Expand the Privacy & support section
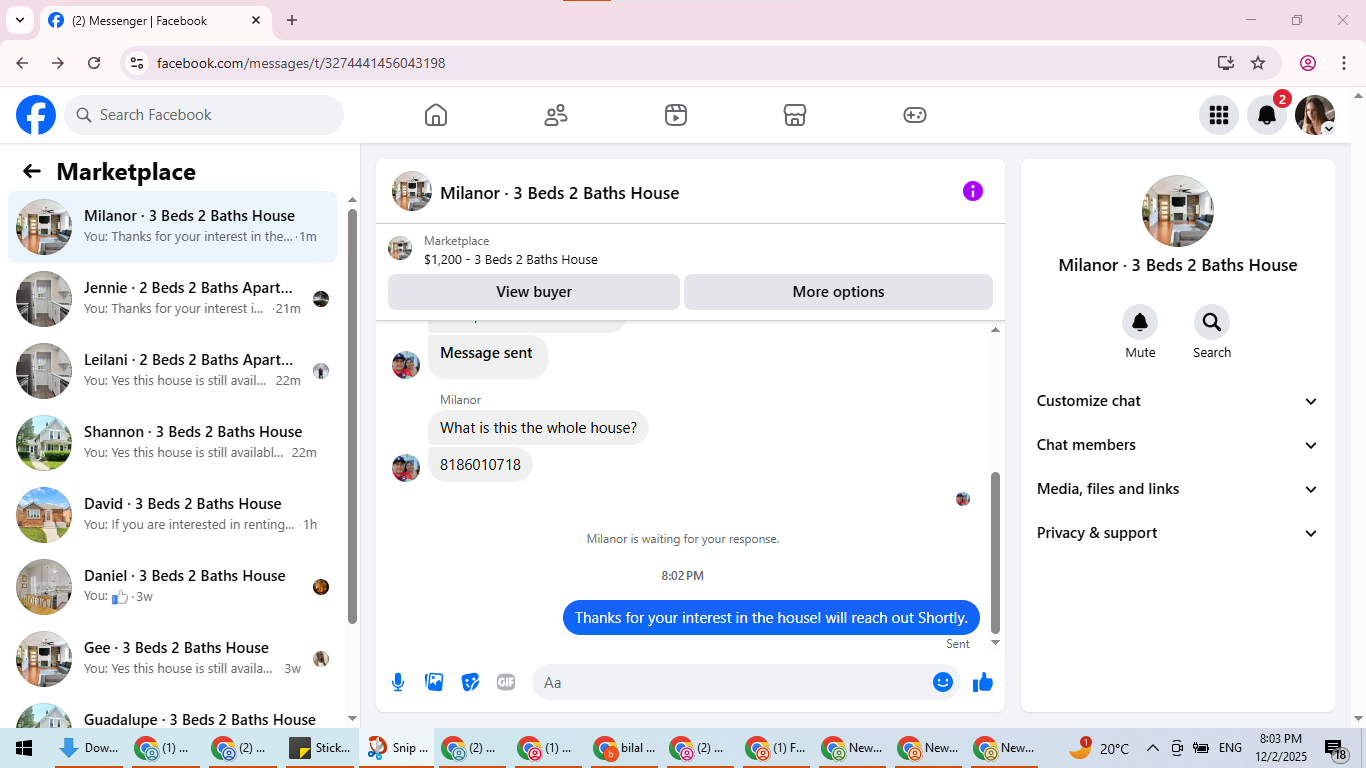 pos(1178,533)
